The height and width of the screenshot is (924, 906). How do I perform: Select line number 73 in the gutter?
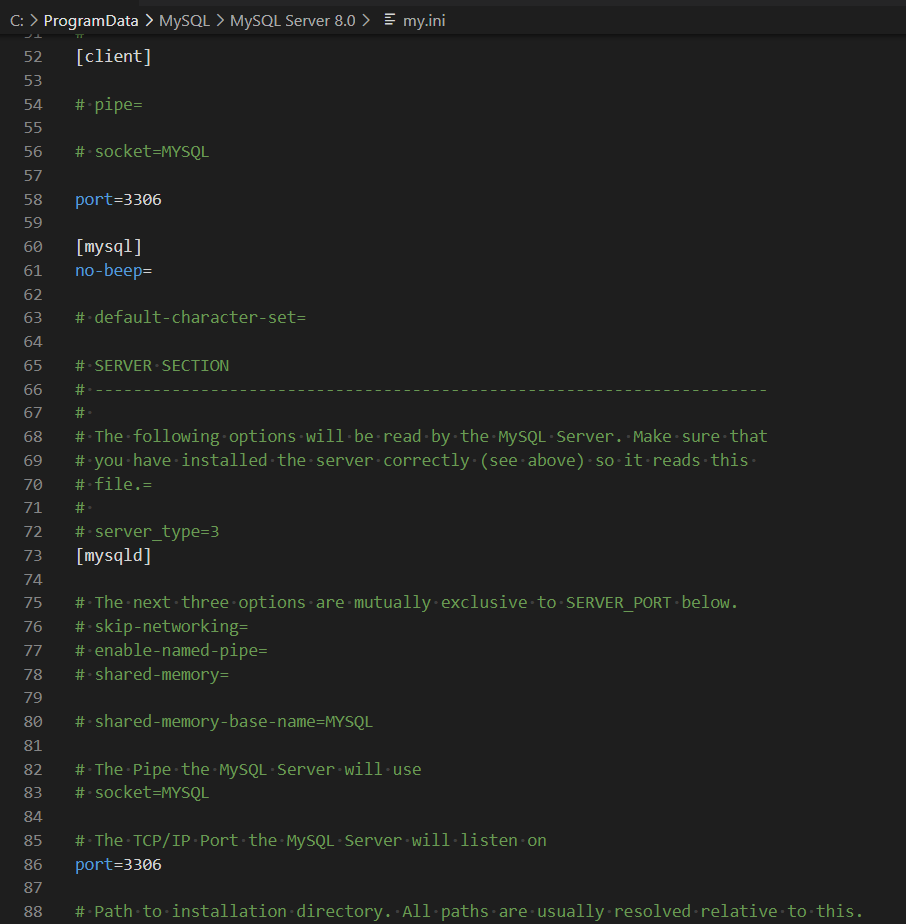(33, 556)
